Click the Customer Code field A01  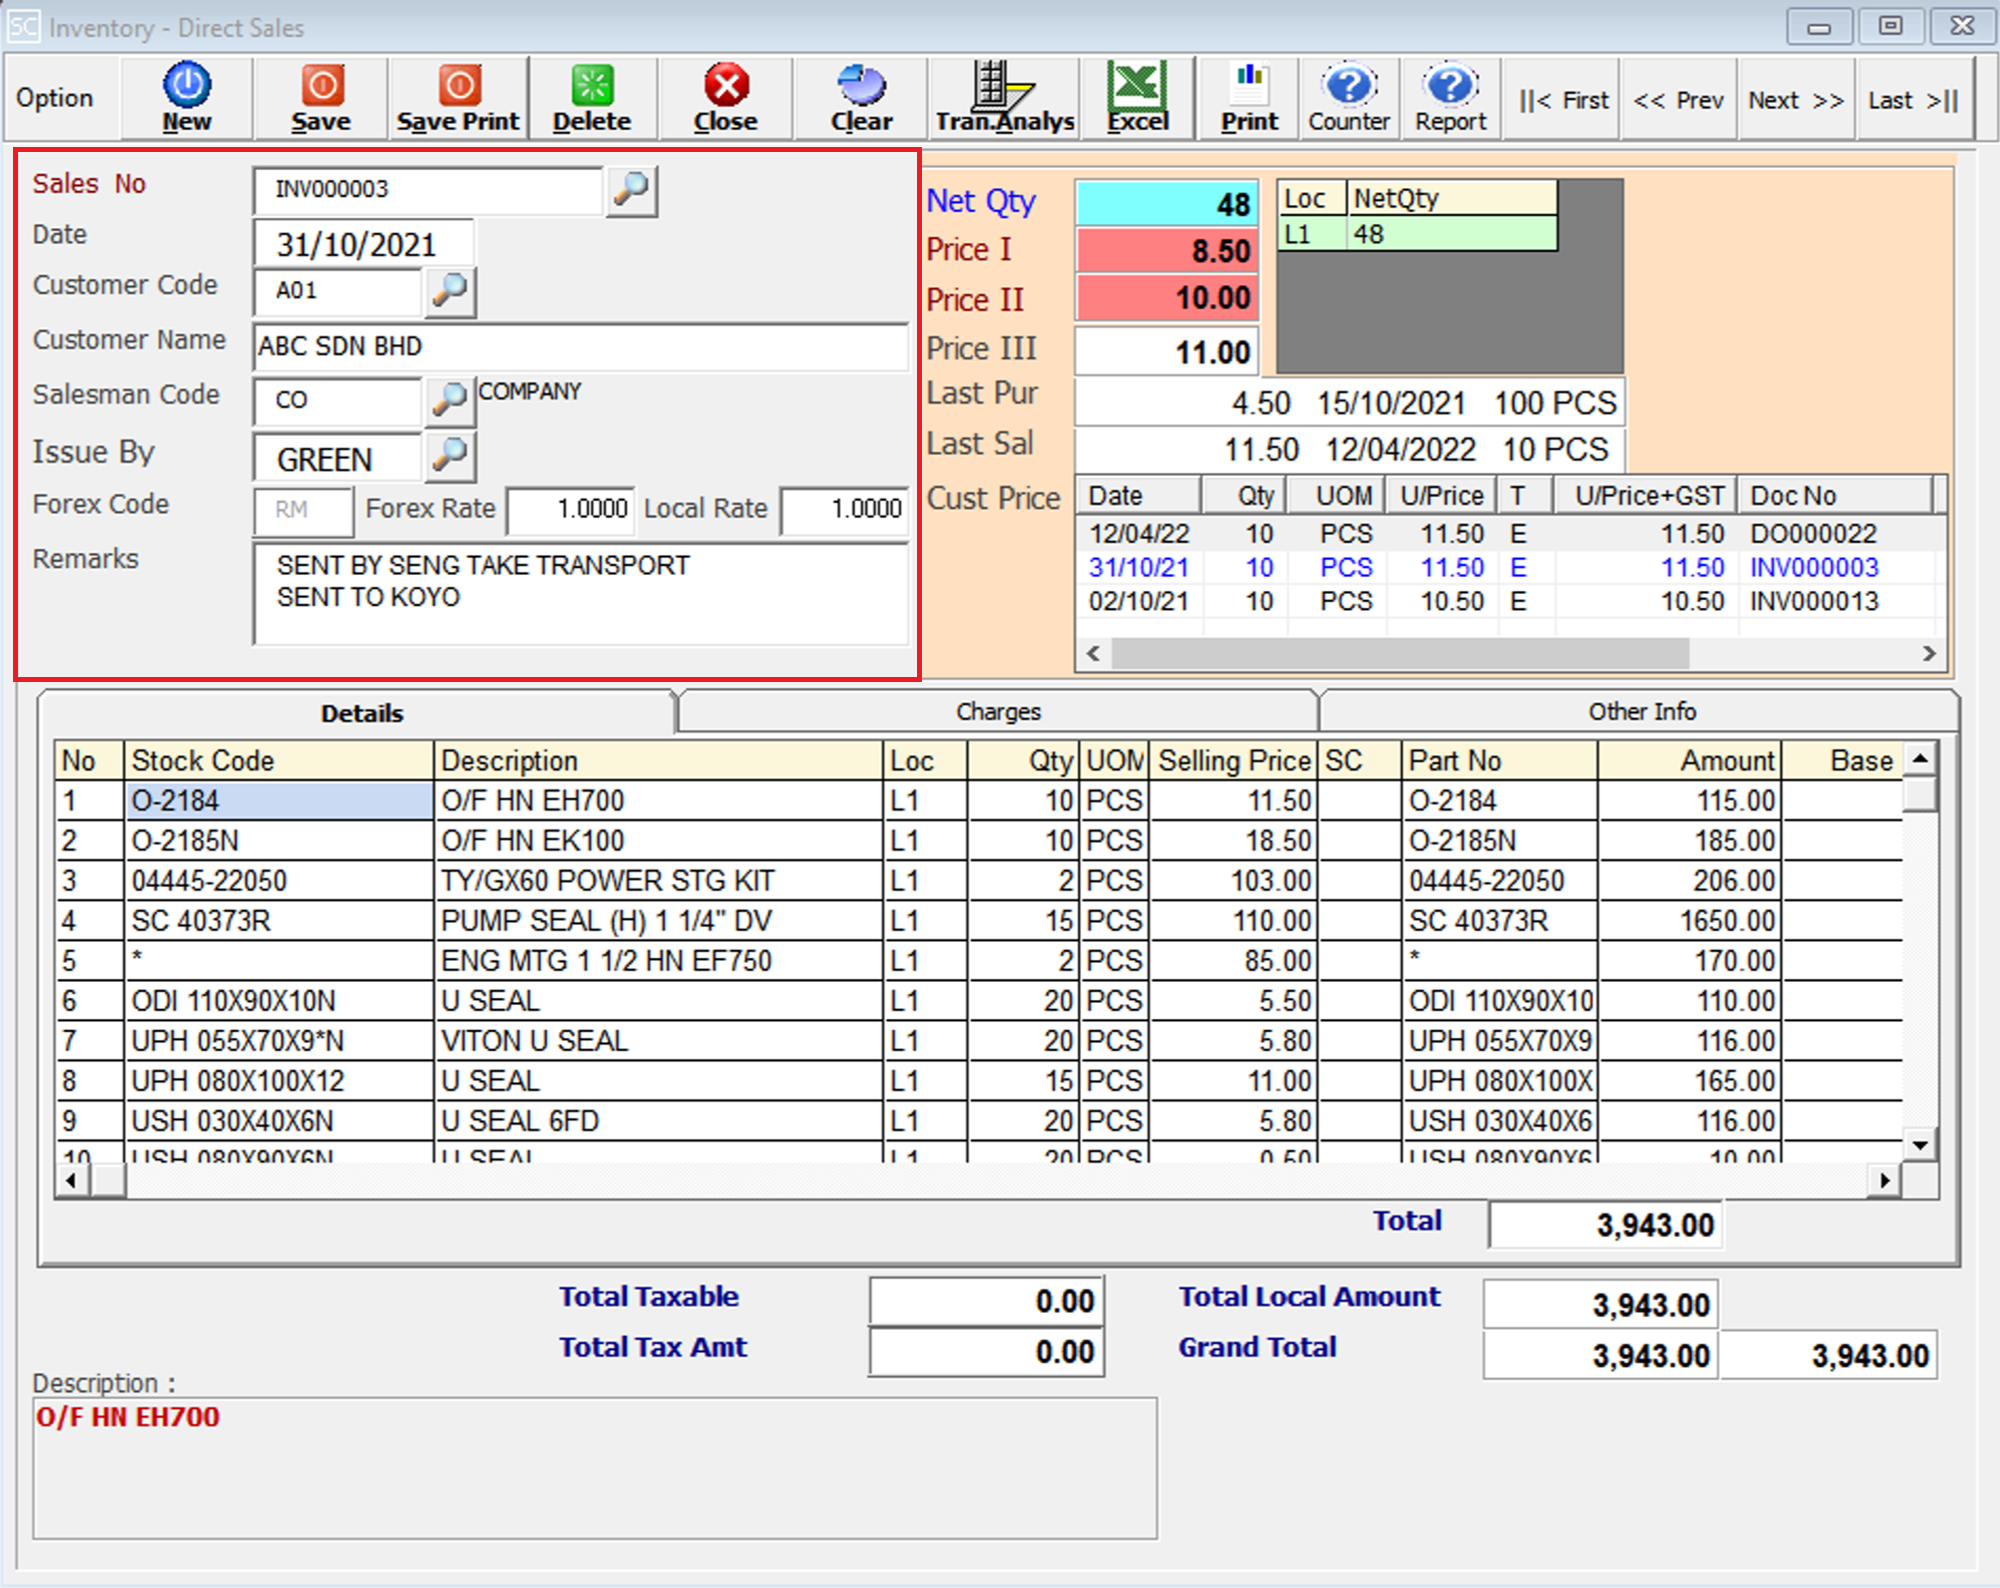pyautogui.click(x=338, y=291)
